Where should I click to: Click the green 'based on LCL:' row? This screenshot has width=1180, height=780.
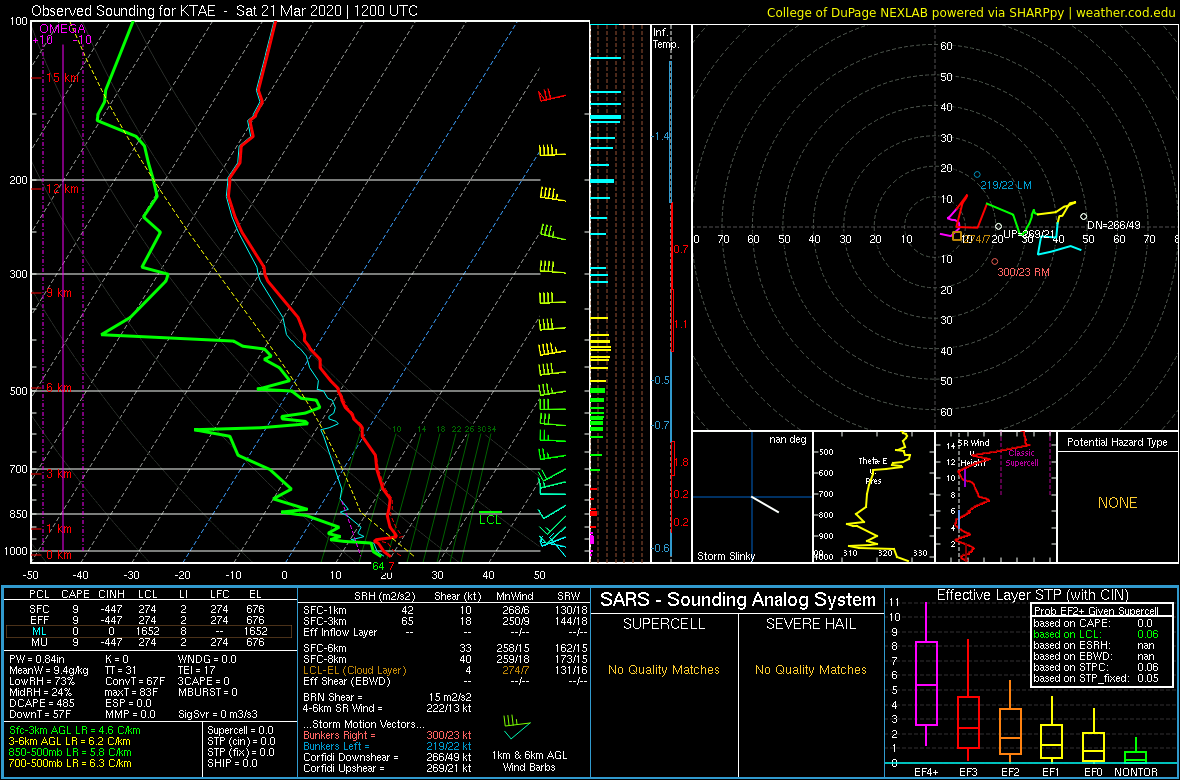(x=1094, y=634)
